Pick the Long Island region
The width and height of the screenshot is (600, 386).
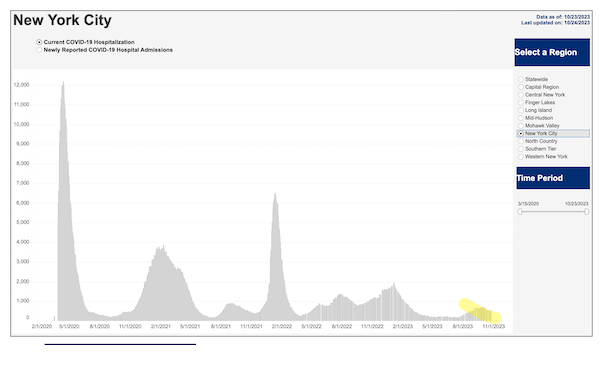(521, 110)
